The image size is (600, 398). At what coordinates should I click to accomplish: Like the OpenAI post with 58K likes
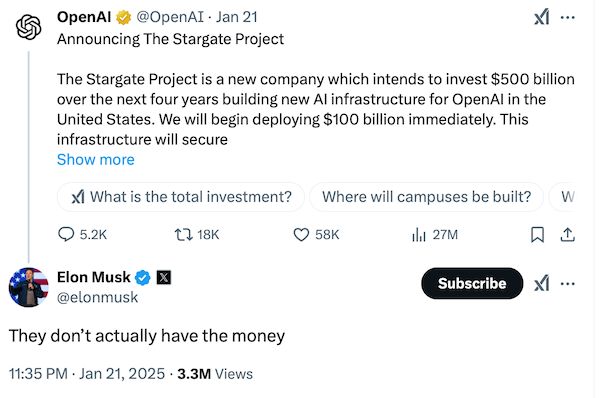tap(316, 234)
